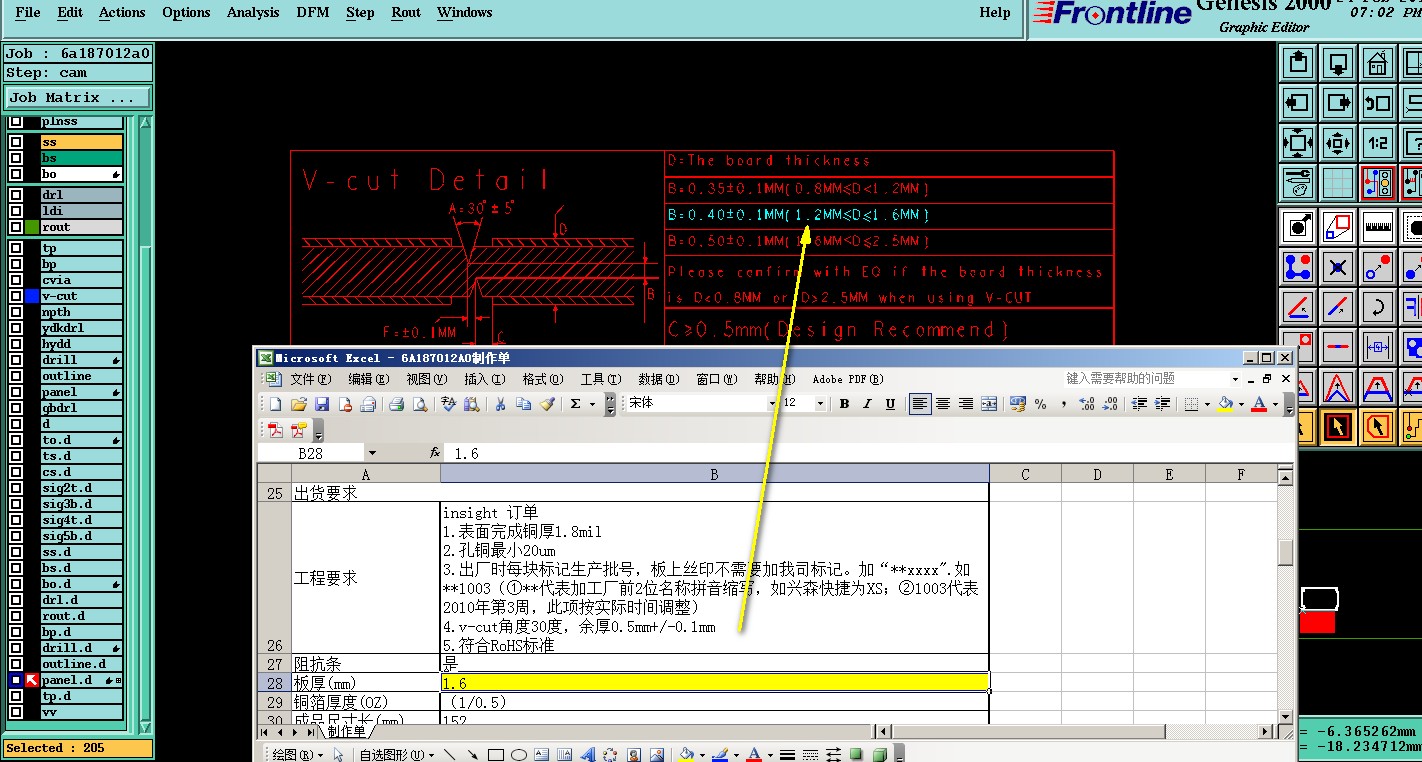
Task: Select the polygon arrow selection tool
Action: click(x=1378, y=427)
